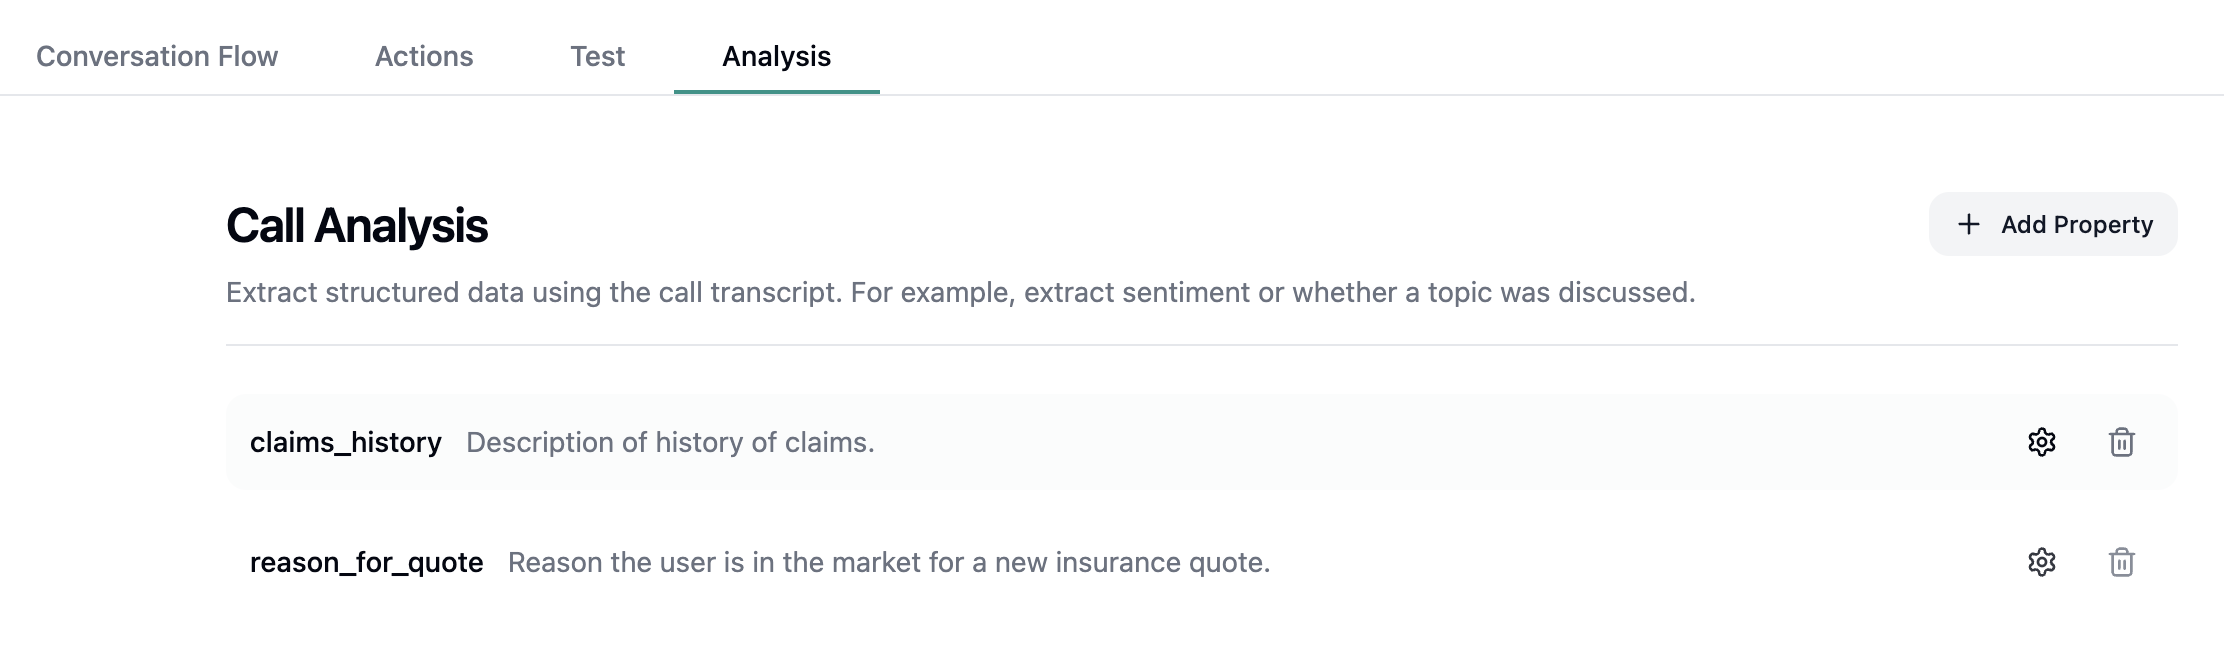Click the claims_history property name

[345, 442]
